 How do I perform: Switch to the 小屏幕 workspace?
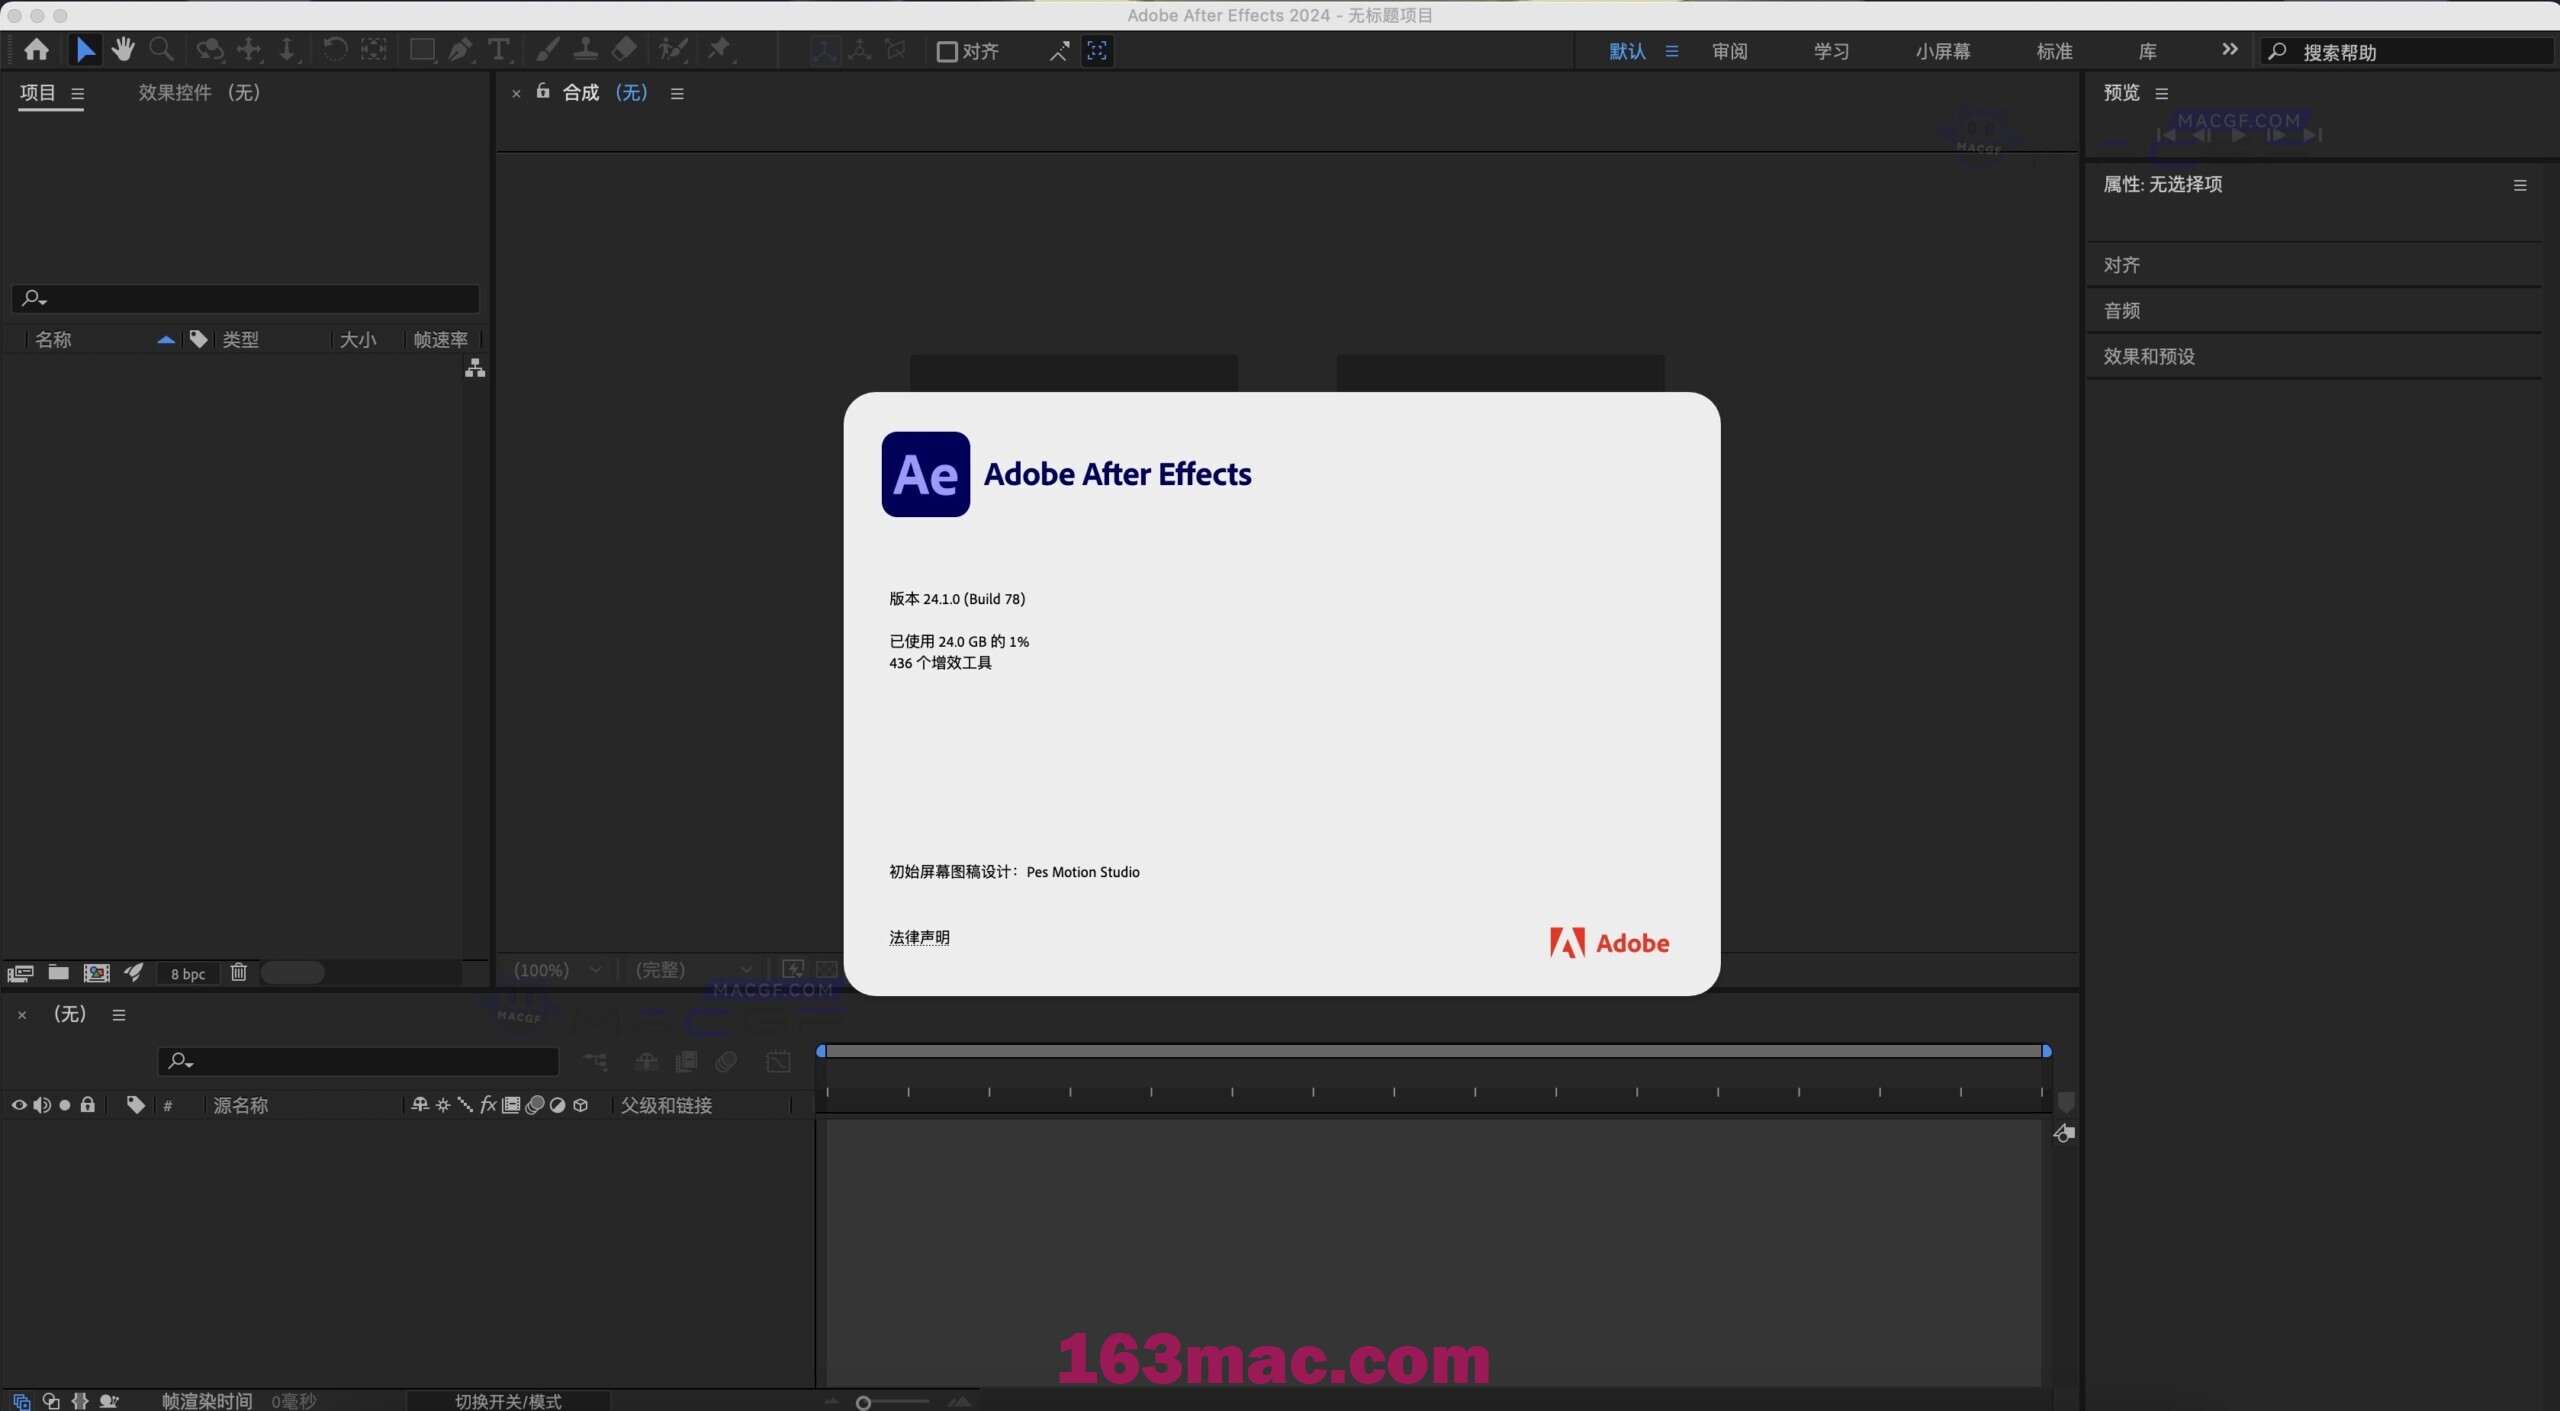(1943, 51)
